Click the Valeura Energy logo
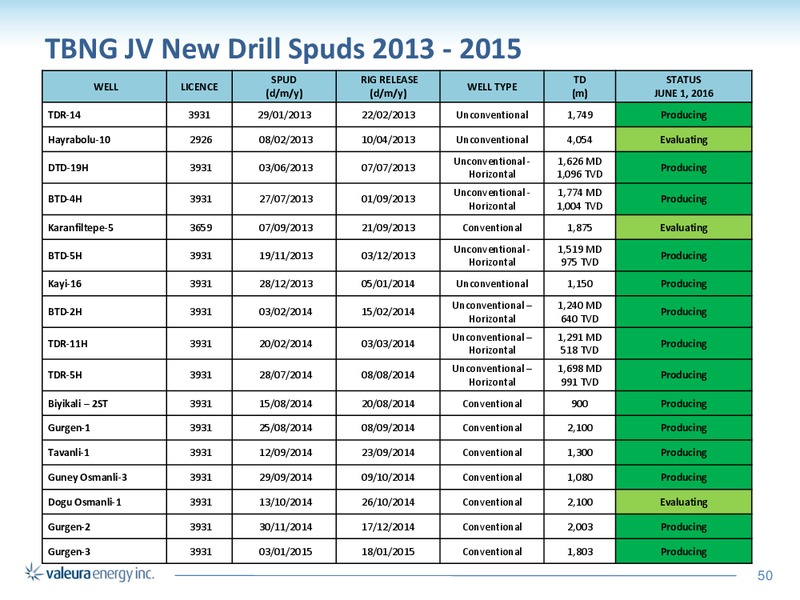Screen dimensions: 800x600 click(90, 573)
